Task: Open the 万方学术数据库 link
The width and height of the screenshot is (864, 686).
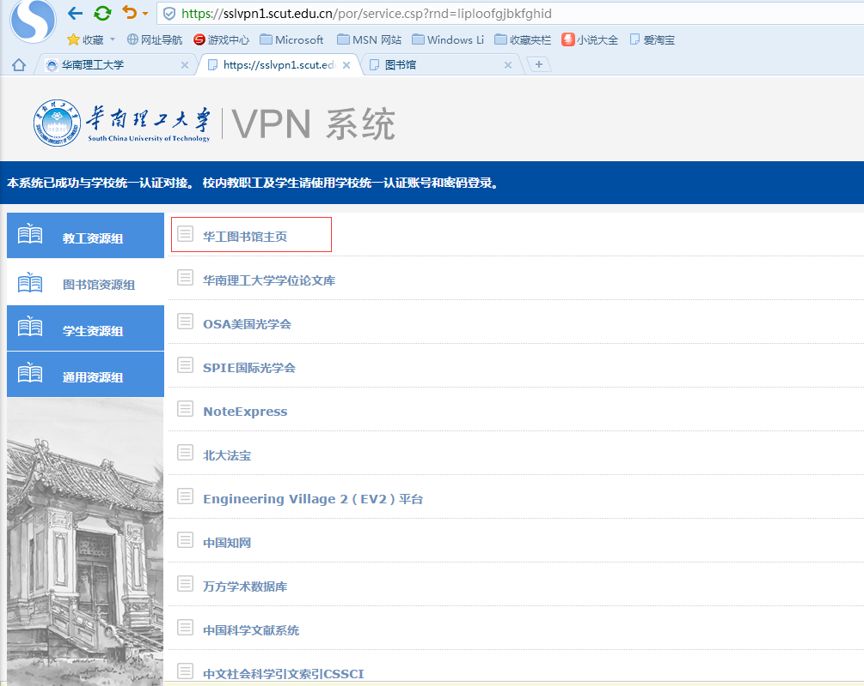Action: (x=245, y=586)
